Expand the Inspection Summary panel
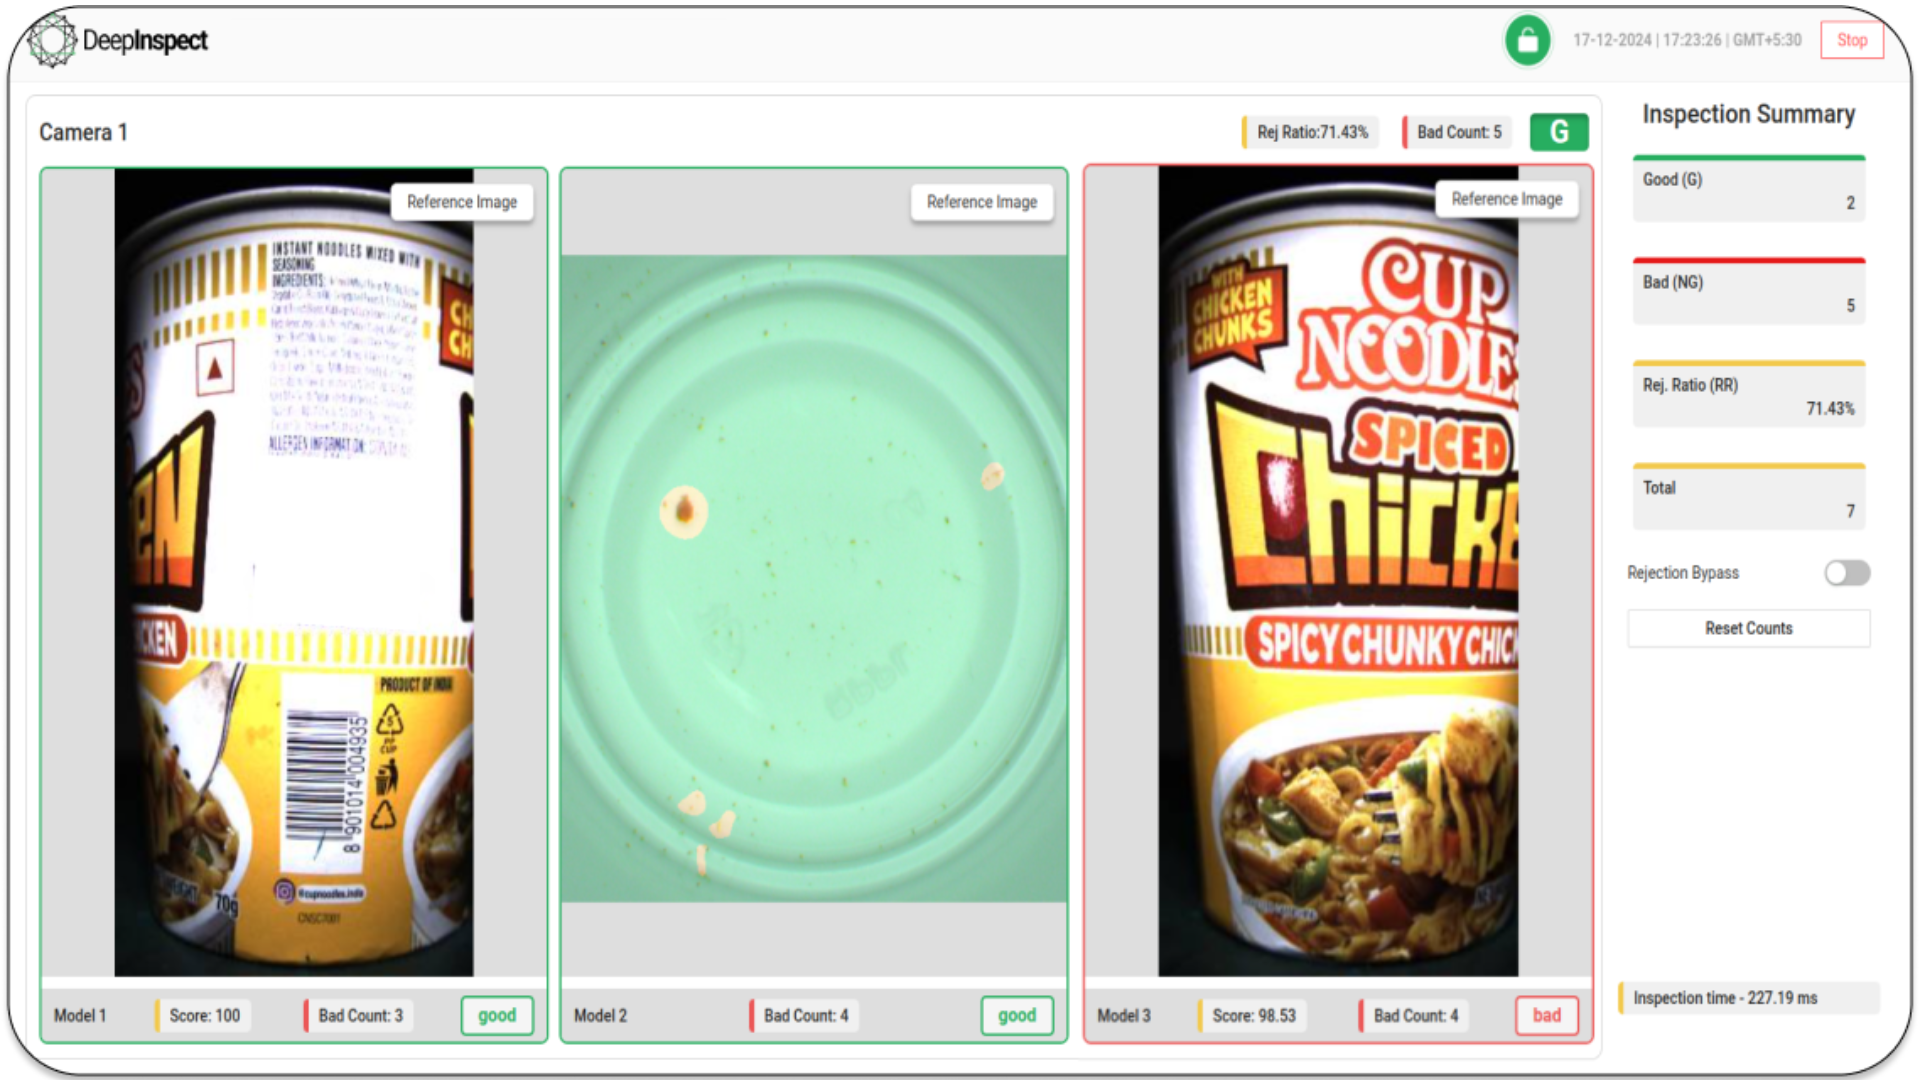Image resolution: width=1920 pixels, height=1080 pixels. tap(1749, 113)
